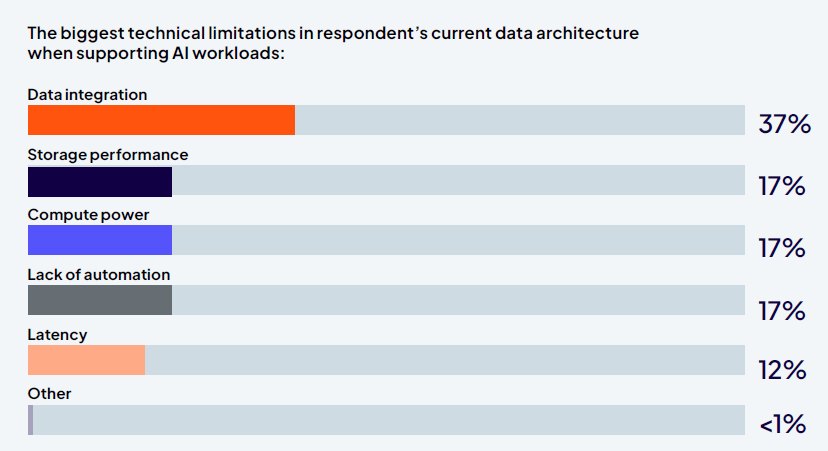Click the orange Data integration bar
This screenshot has height=451, width=828.
[x=161, y=120]
